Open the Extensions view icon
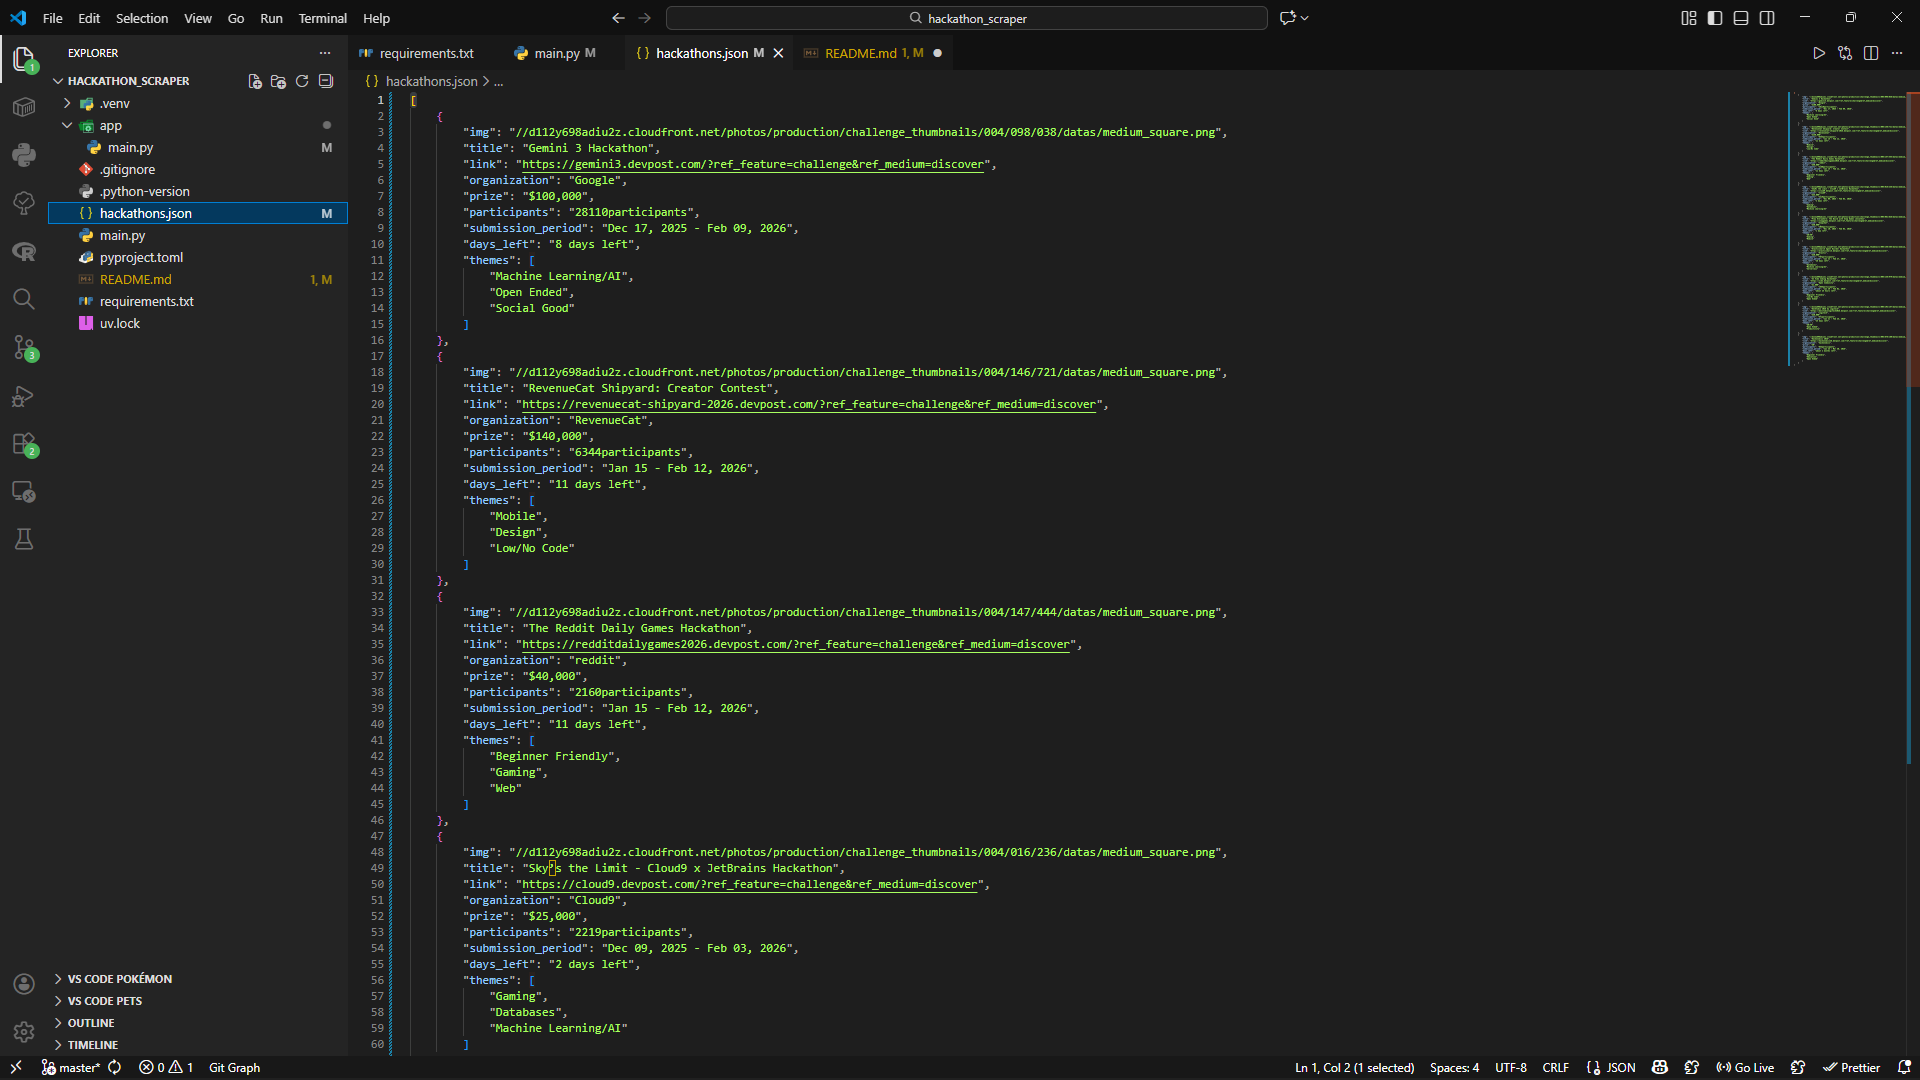This screenshot has width=1920, height=1080. click(x=24, y=444)
